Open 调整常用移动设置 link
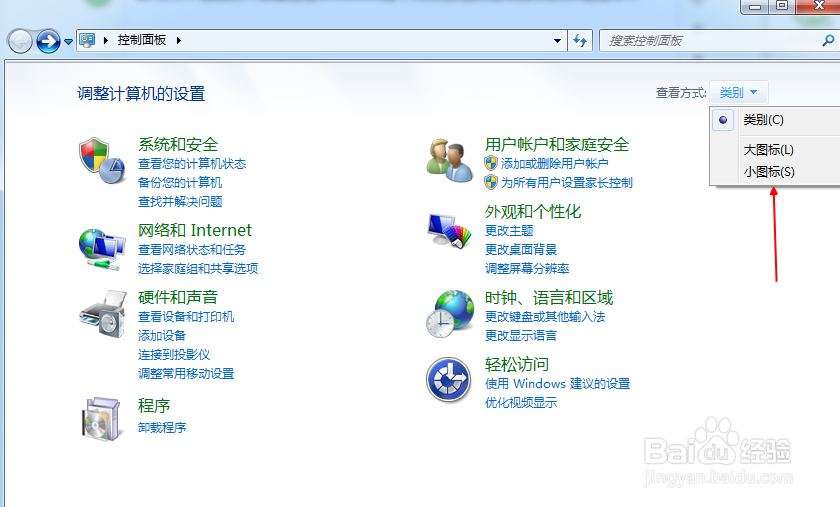 point(186,374)
